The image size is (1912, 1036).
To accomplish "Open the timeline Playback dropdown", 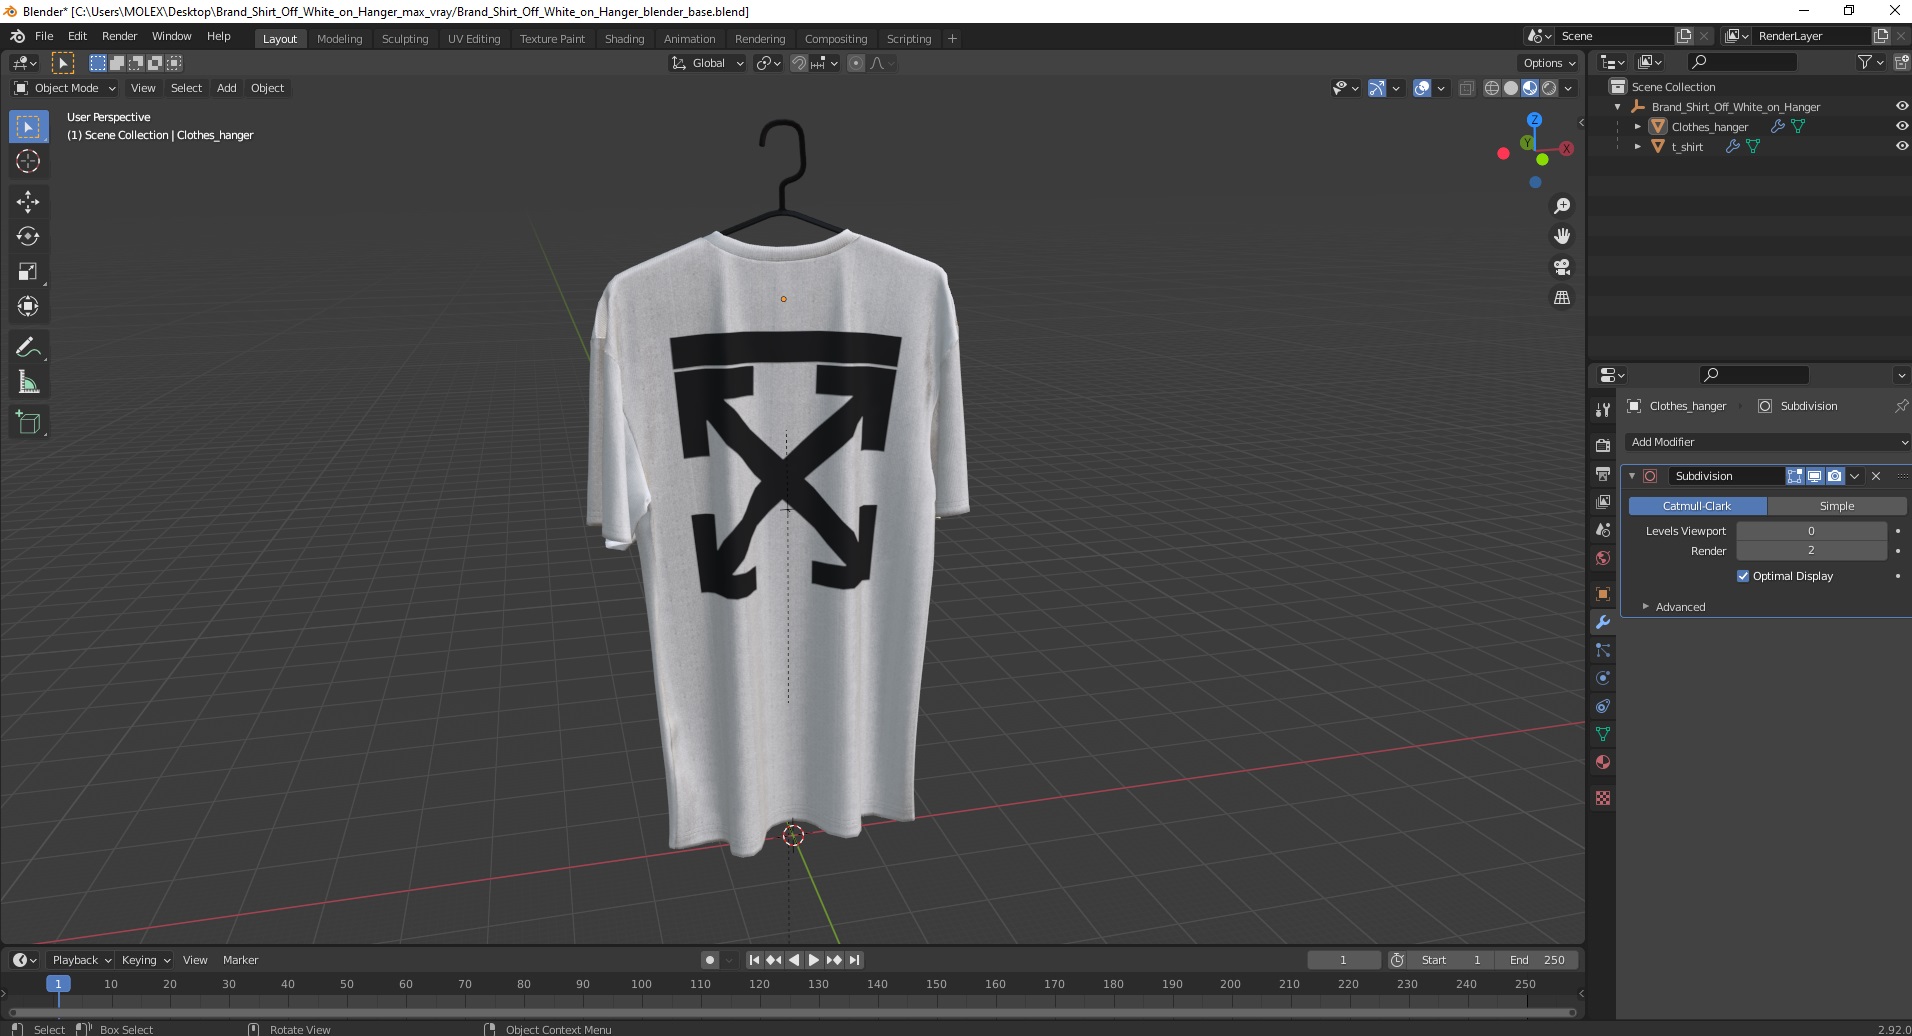I will coord(81,960).
